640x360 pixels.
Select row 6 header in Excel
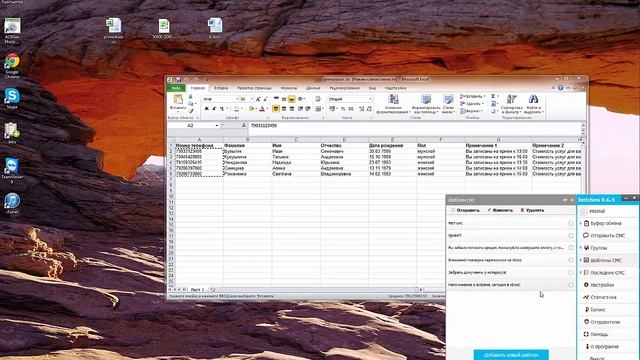171,174
